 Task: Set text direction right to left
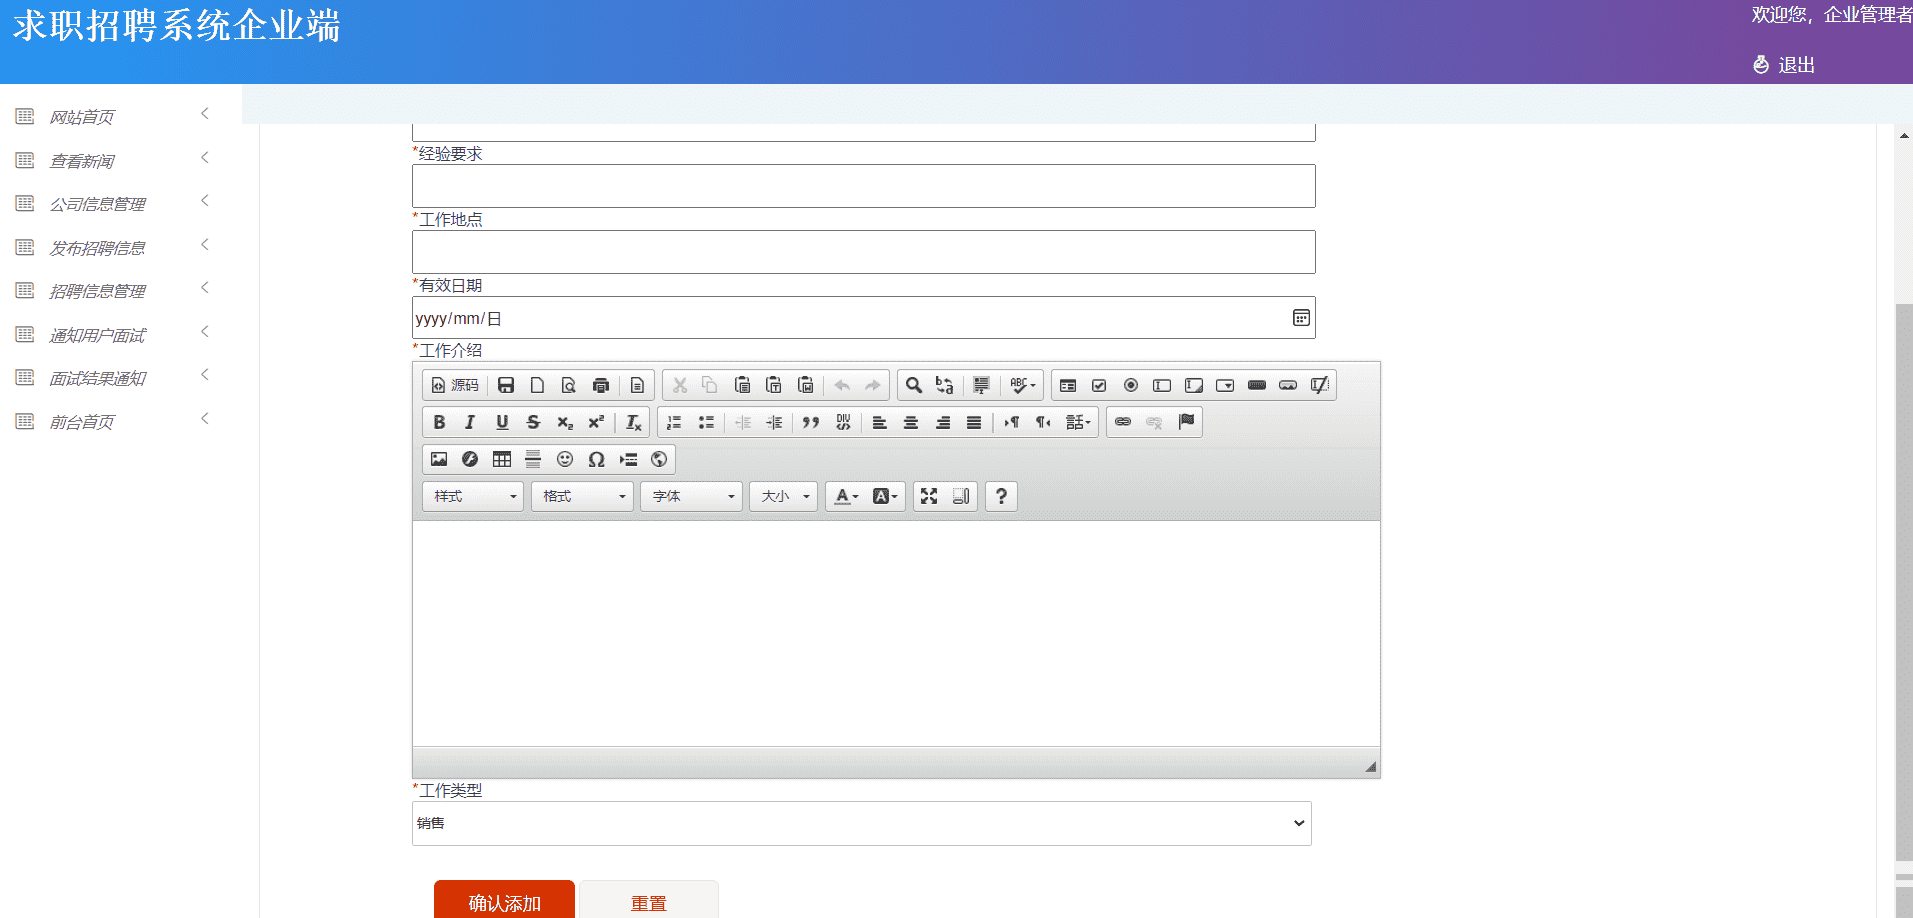click(x=1043, y=422)
